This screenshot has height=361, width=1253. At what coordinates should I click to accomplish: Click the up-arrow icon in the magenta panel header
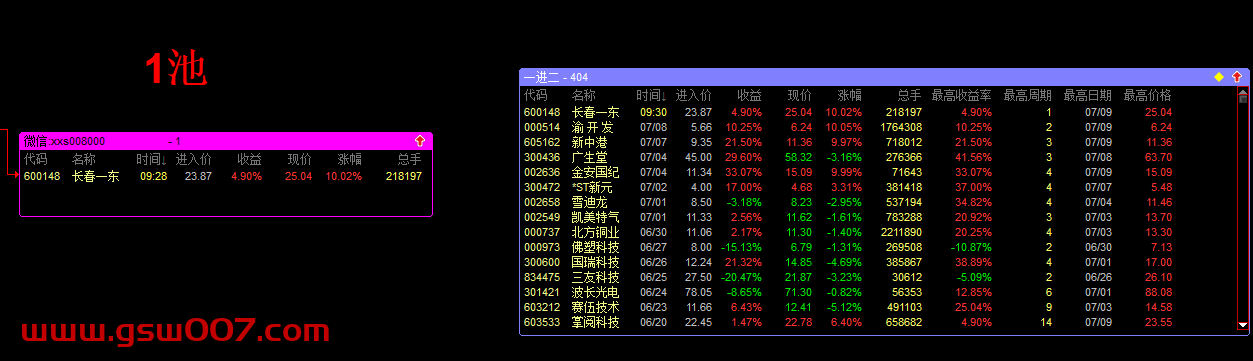tap(420, 142)
